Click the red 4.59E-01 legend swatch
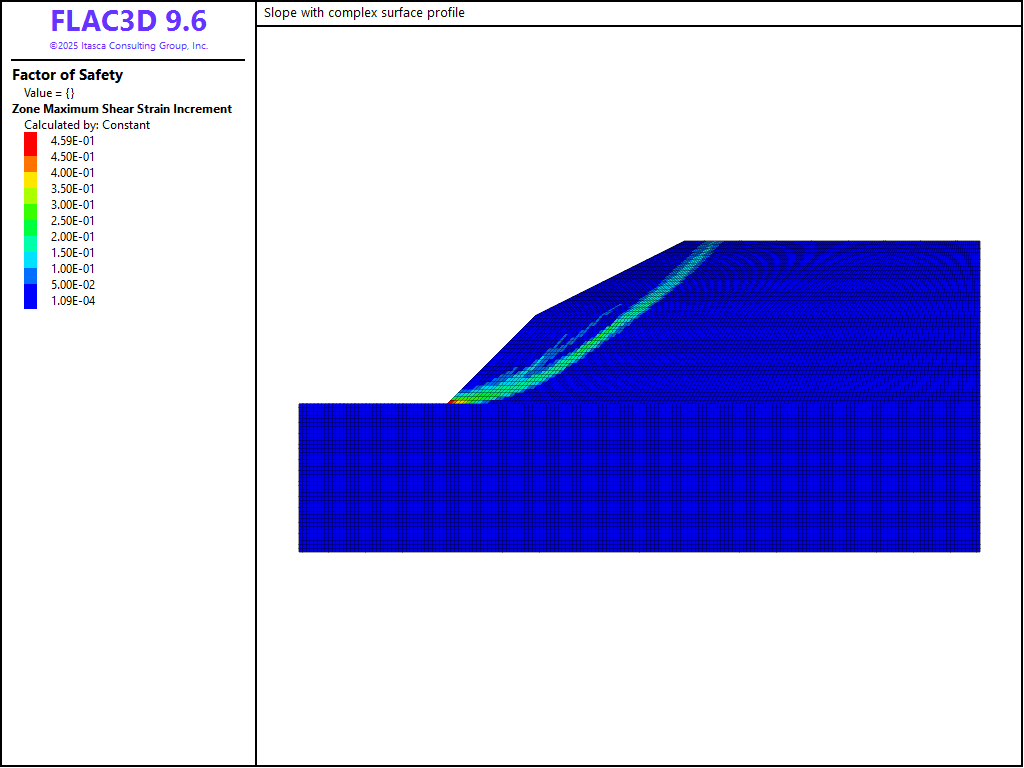1024x768 pixels. [x=30, y=141]
